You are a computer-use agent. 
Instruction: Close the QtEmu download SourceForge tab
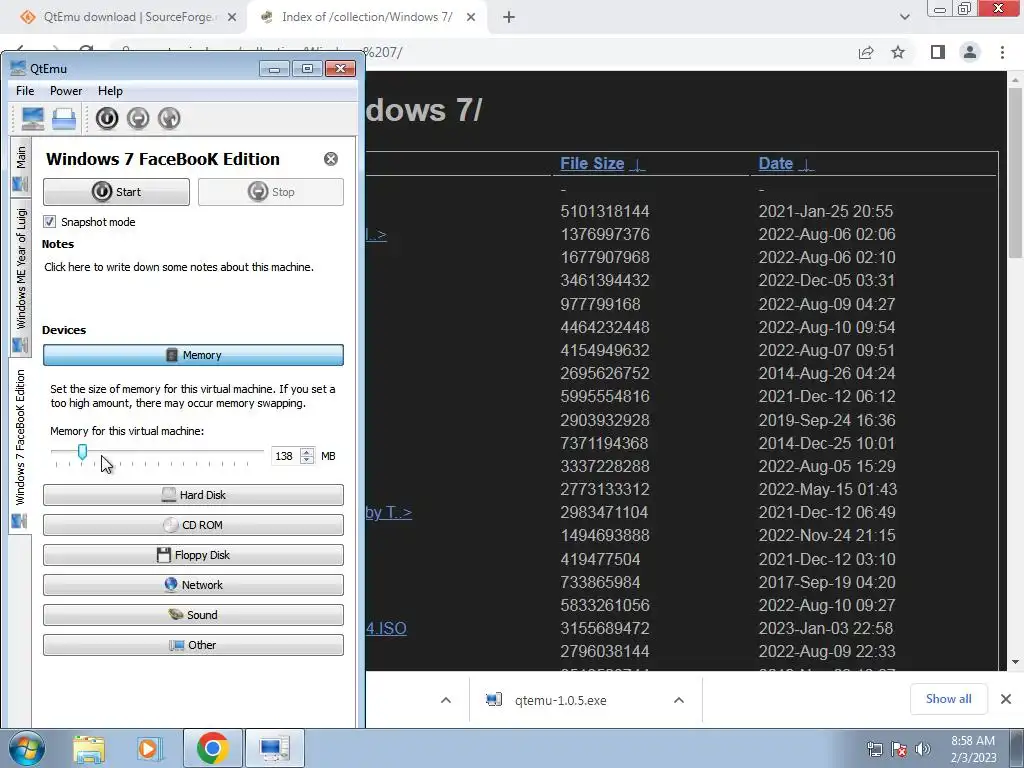point(232,17)
